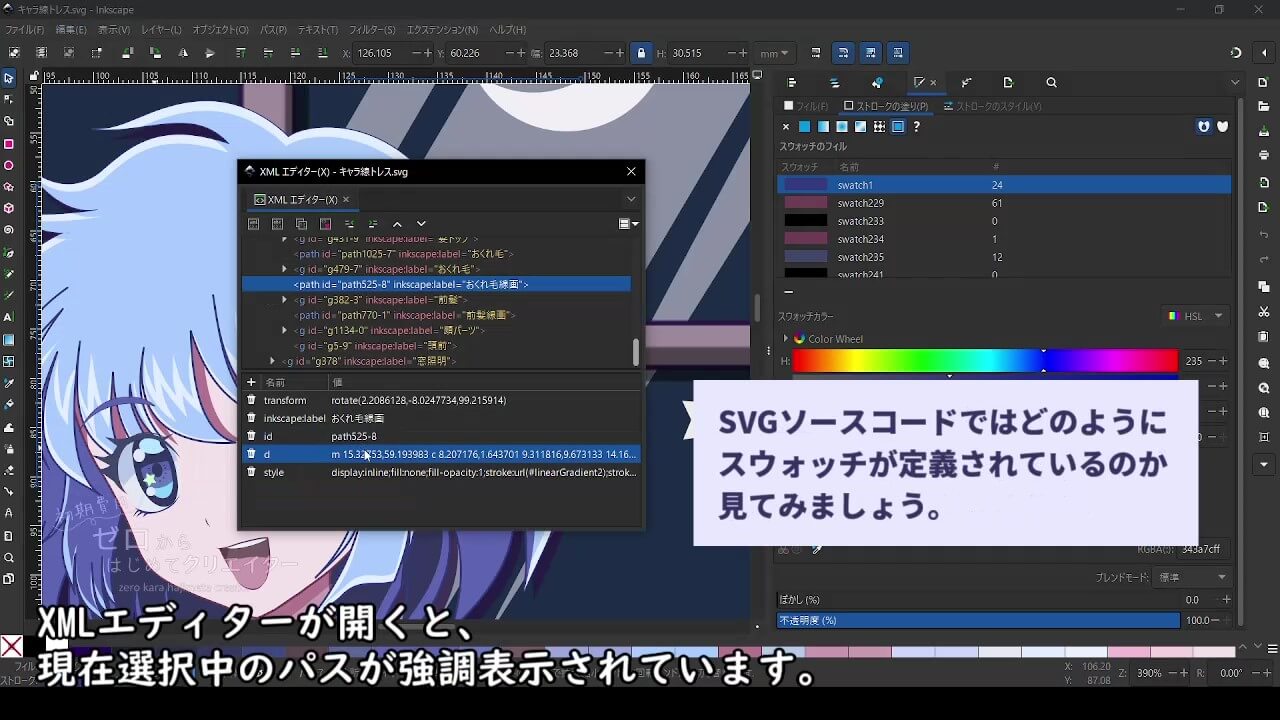The height and width of the screenshot is (720, 1280).
Task: Click the XML node tree vertical scrollbar
Action: pos(635,352)
